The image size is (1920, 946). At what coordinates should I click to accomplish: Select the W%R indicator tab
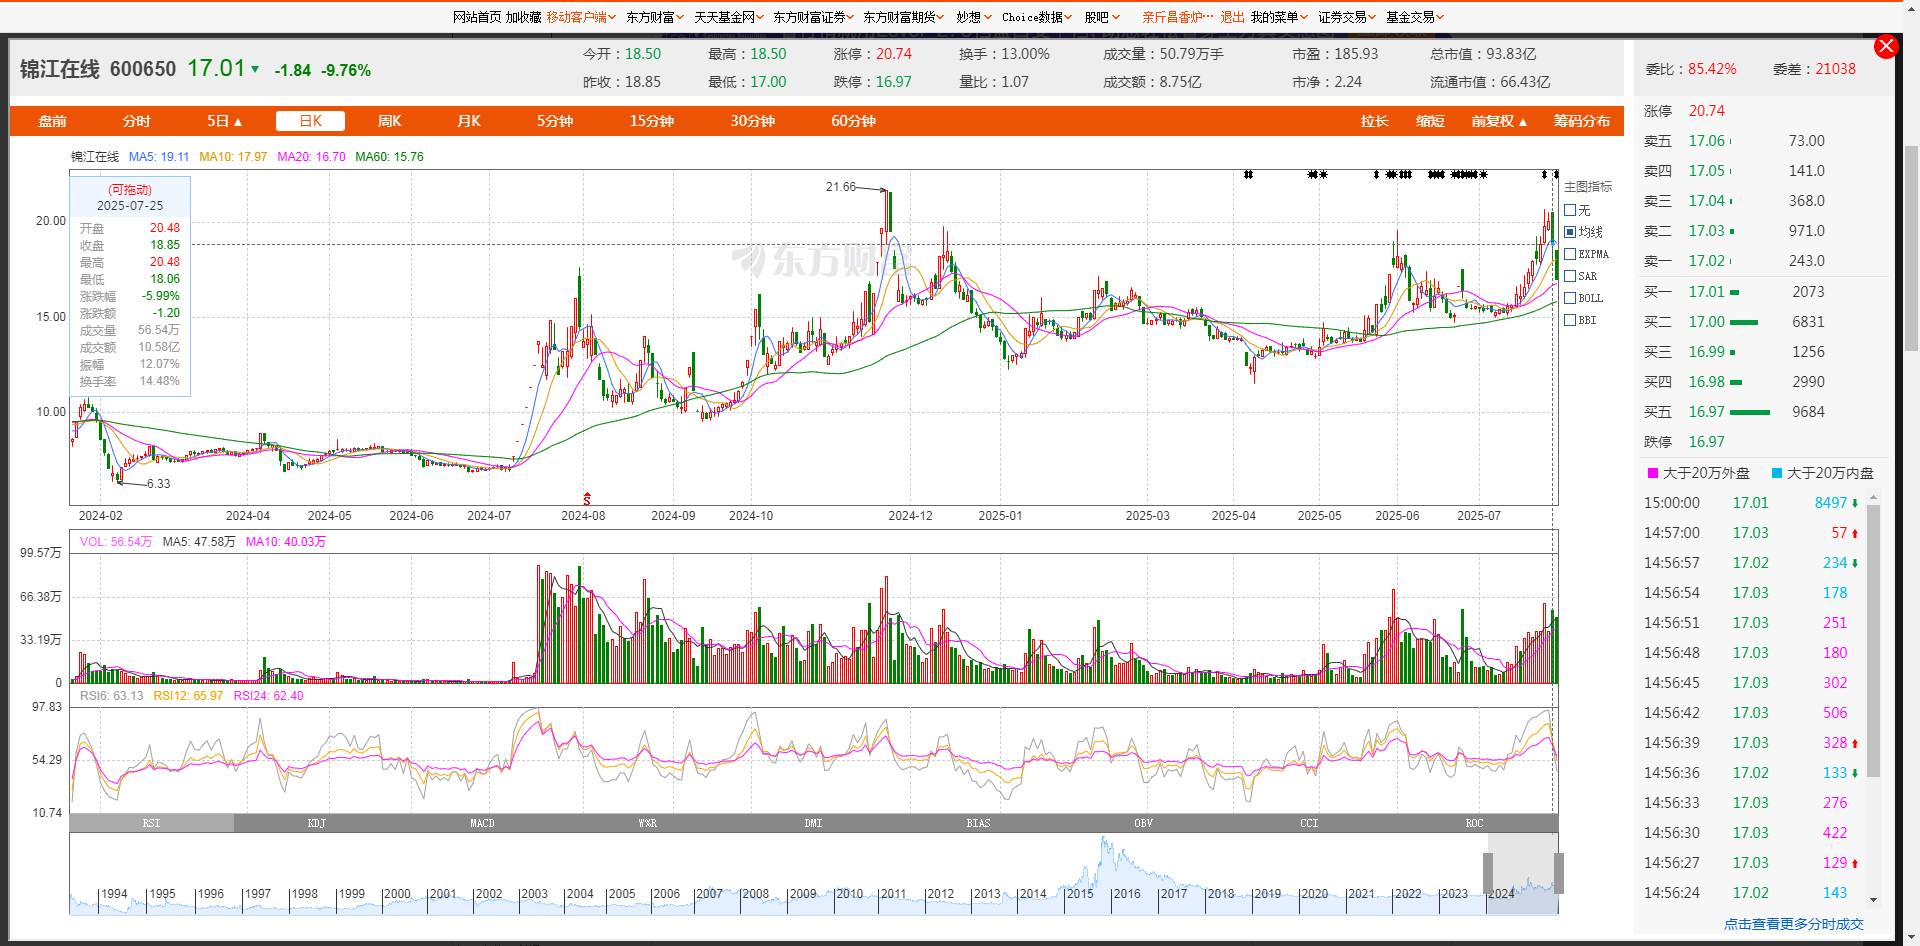click(648, 823)
